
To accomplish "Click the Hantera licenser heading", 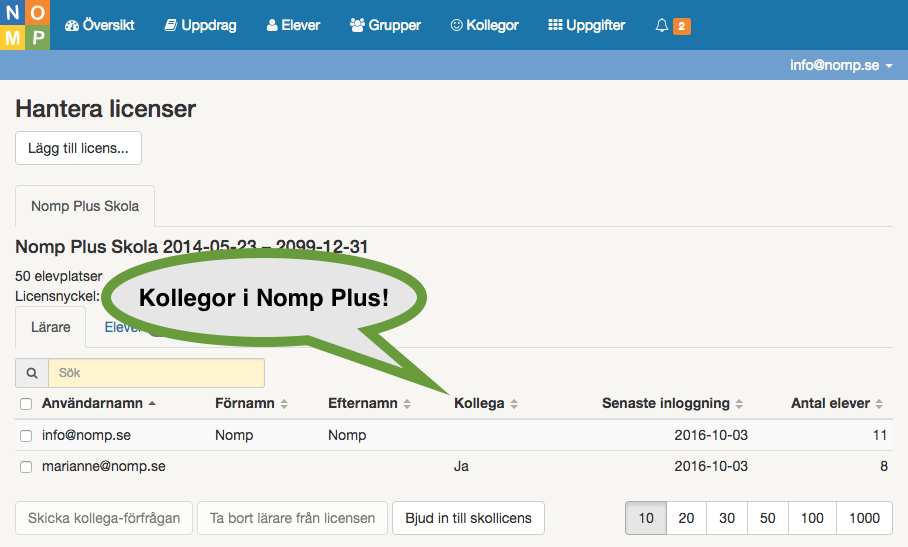I will coord(105,109).
